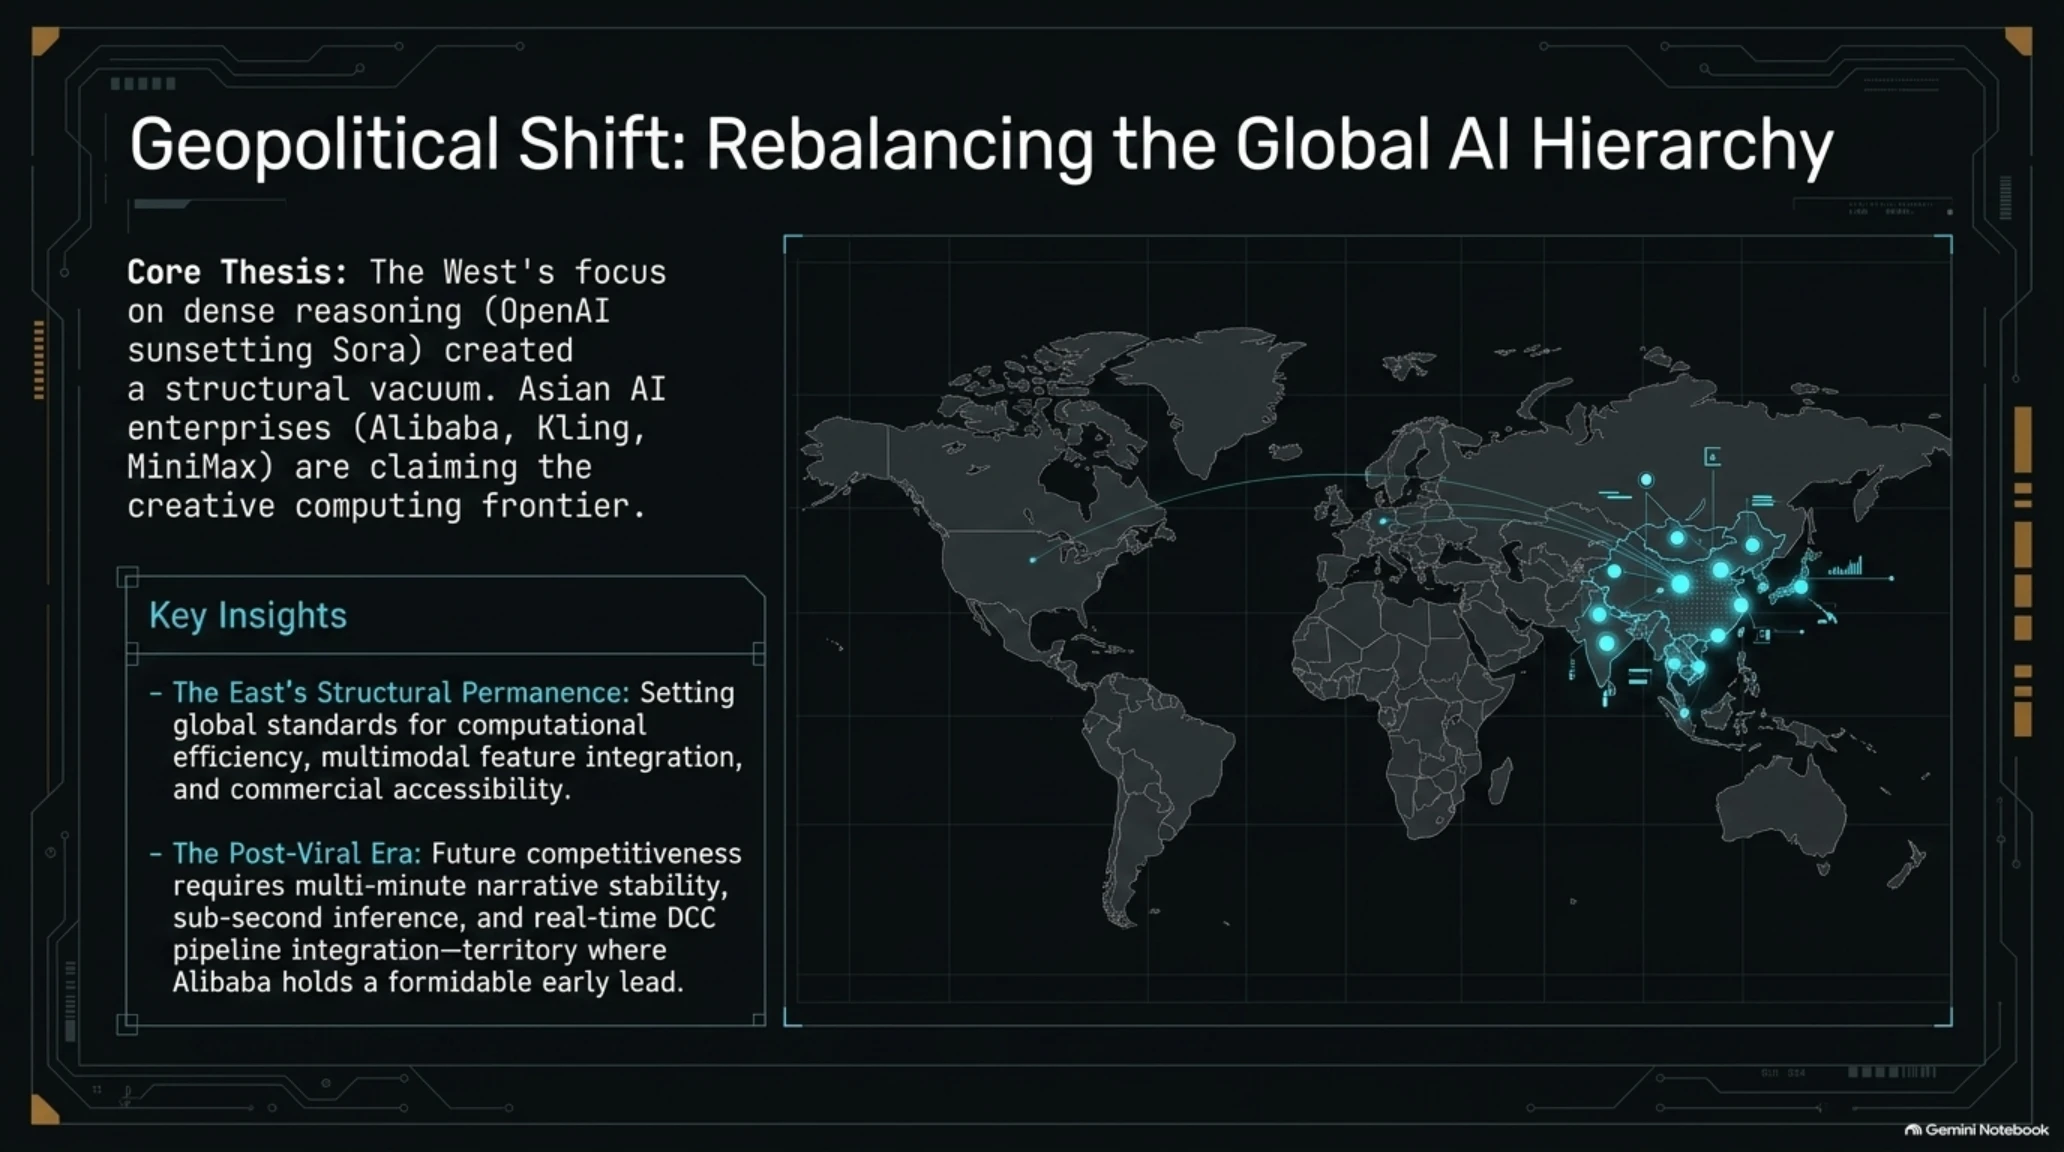Click the text "and commercial accessibility."
This screenshot has height=1152, width=2064.
[371, 789]
